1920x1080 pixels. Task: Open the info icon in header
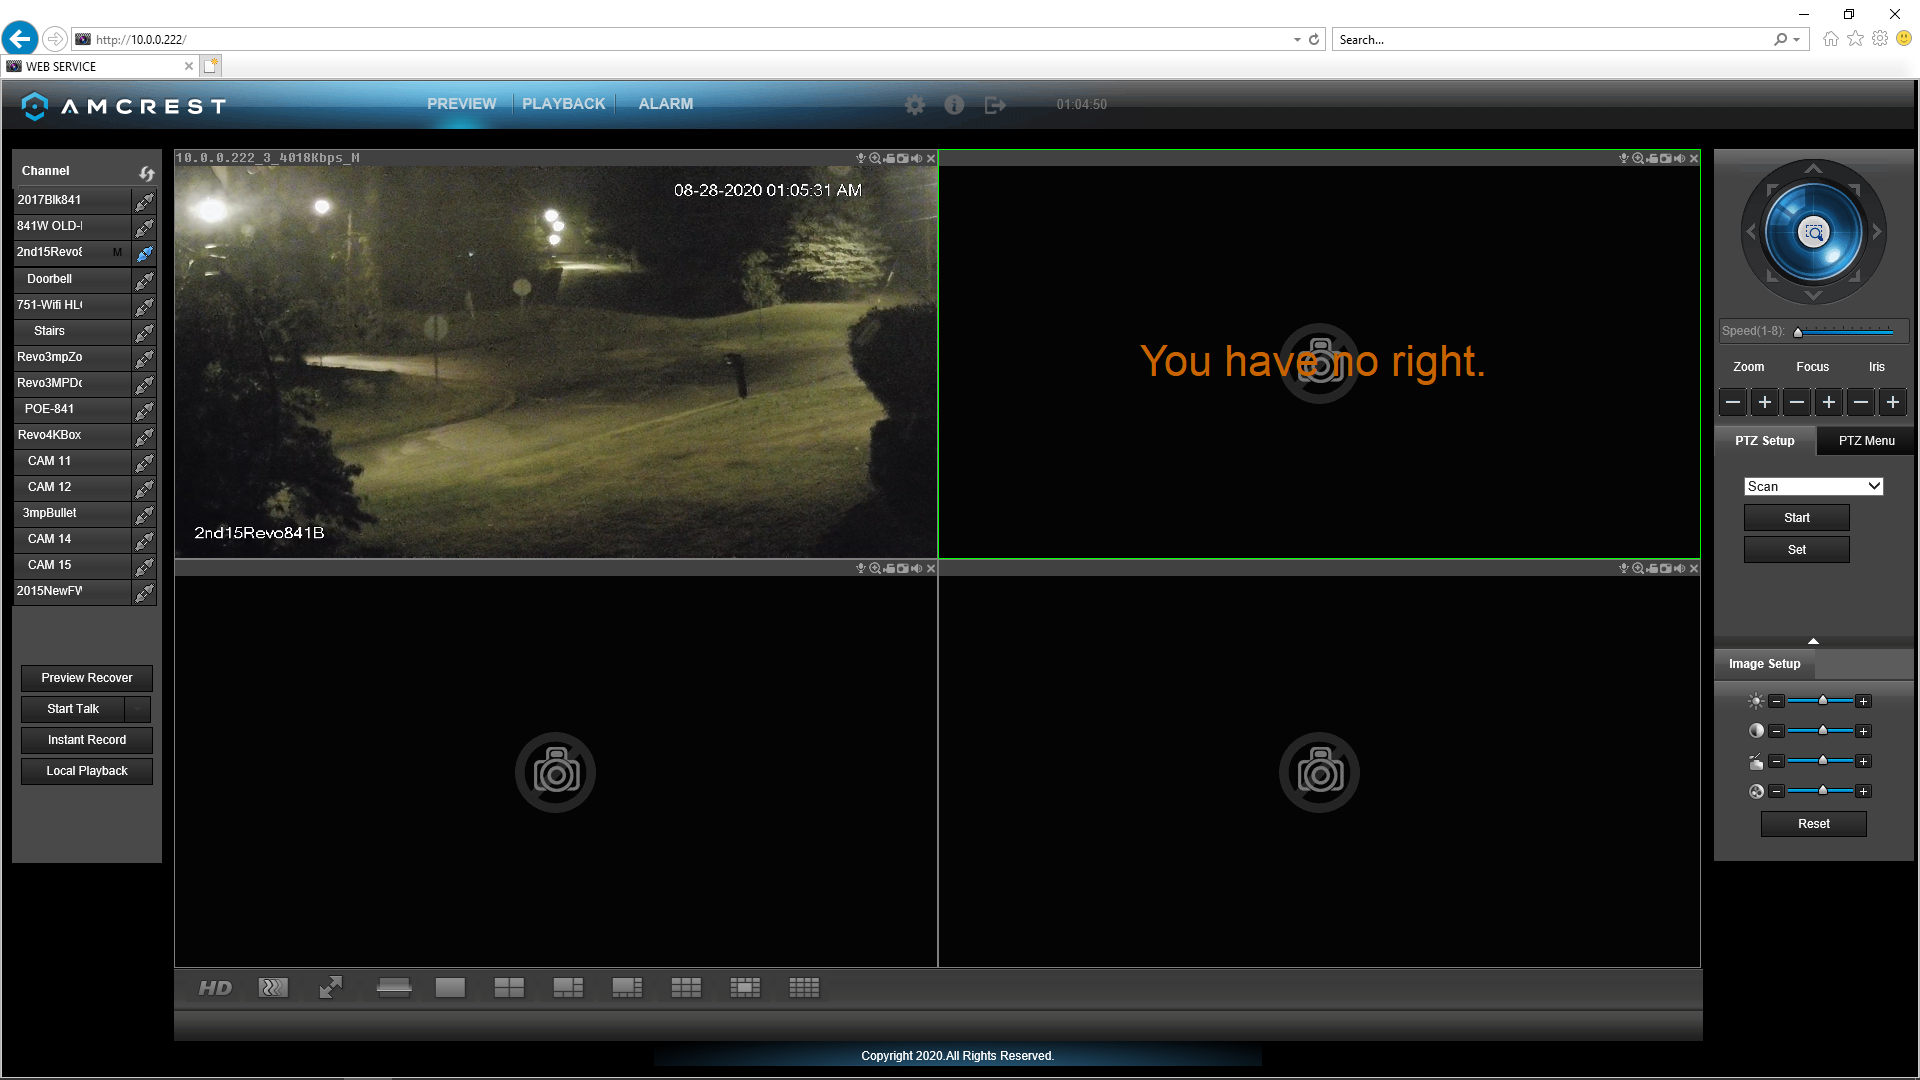tap(954, 105)
